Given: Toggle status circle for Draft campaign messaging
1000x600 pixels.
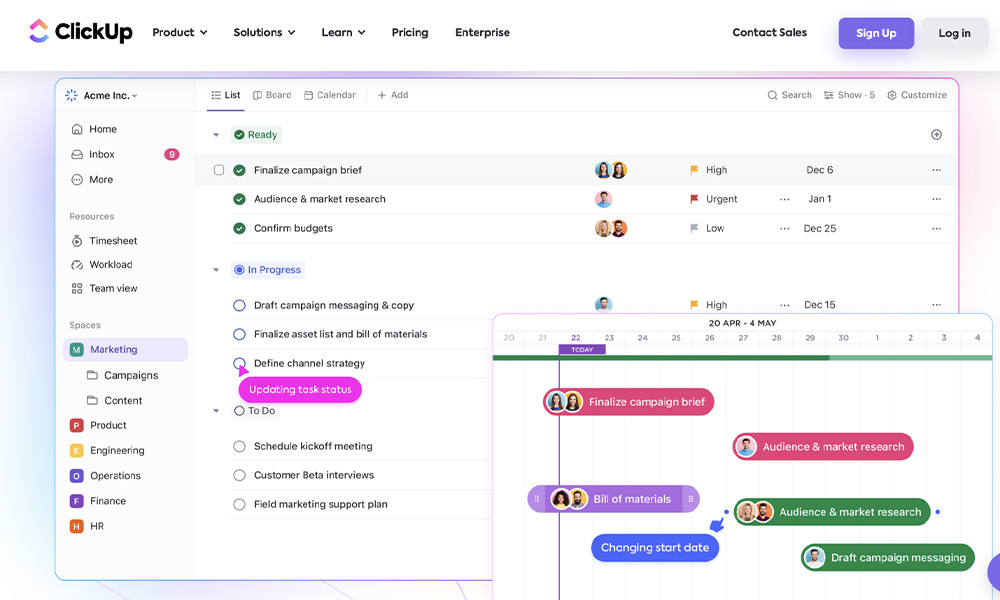Looking at the screenshot, I should coord(239,306).
